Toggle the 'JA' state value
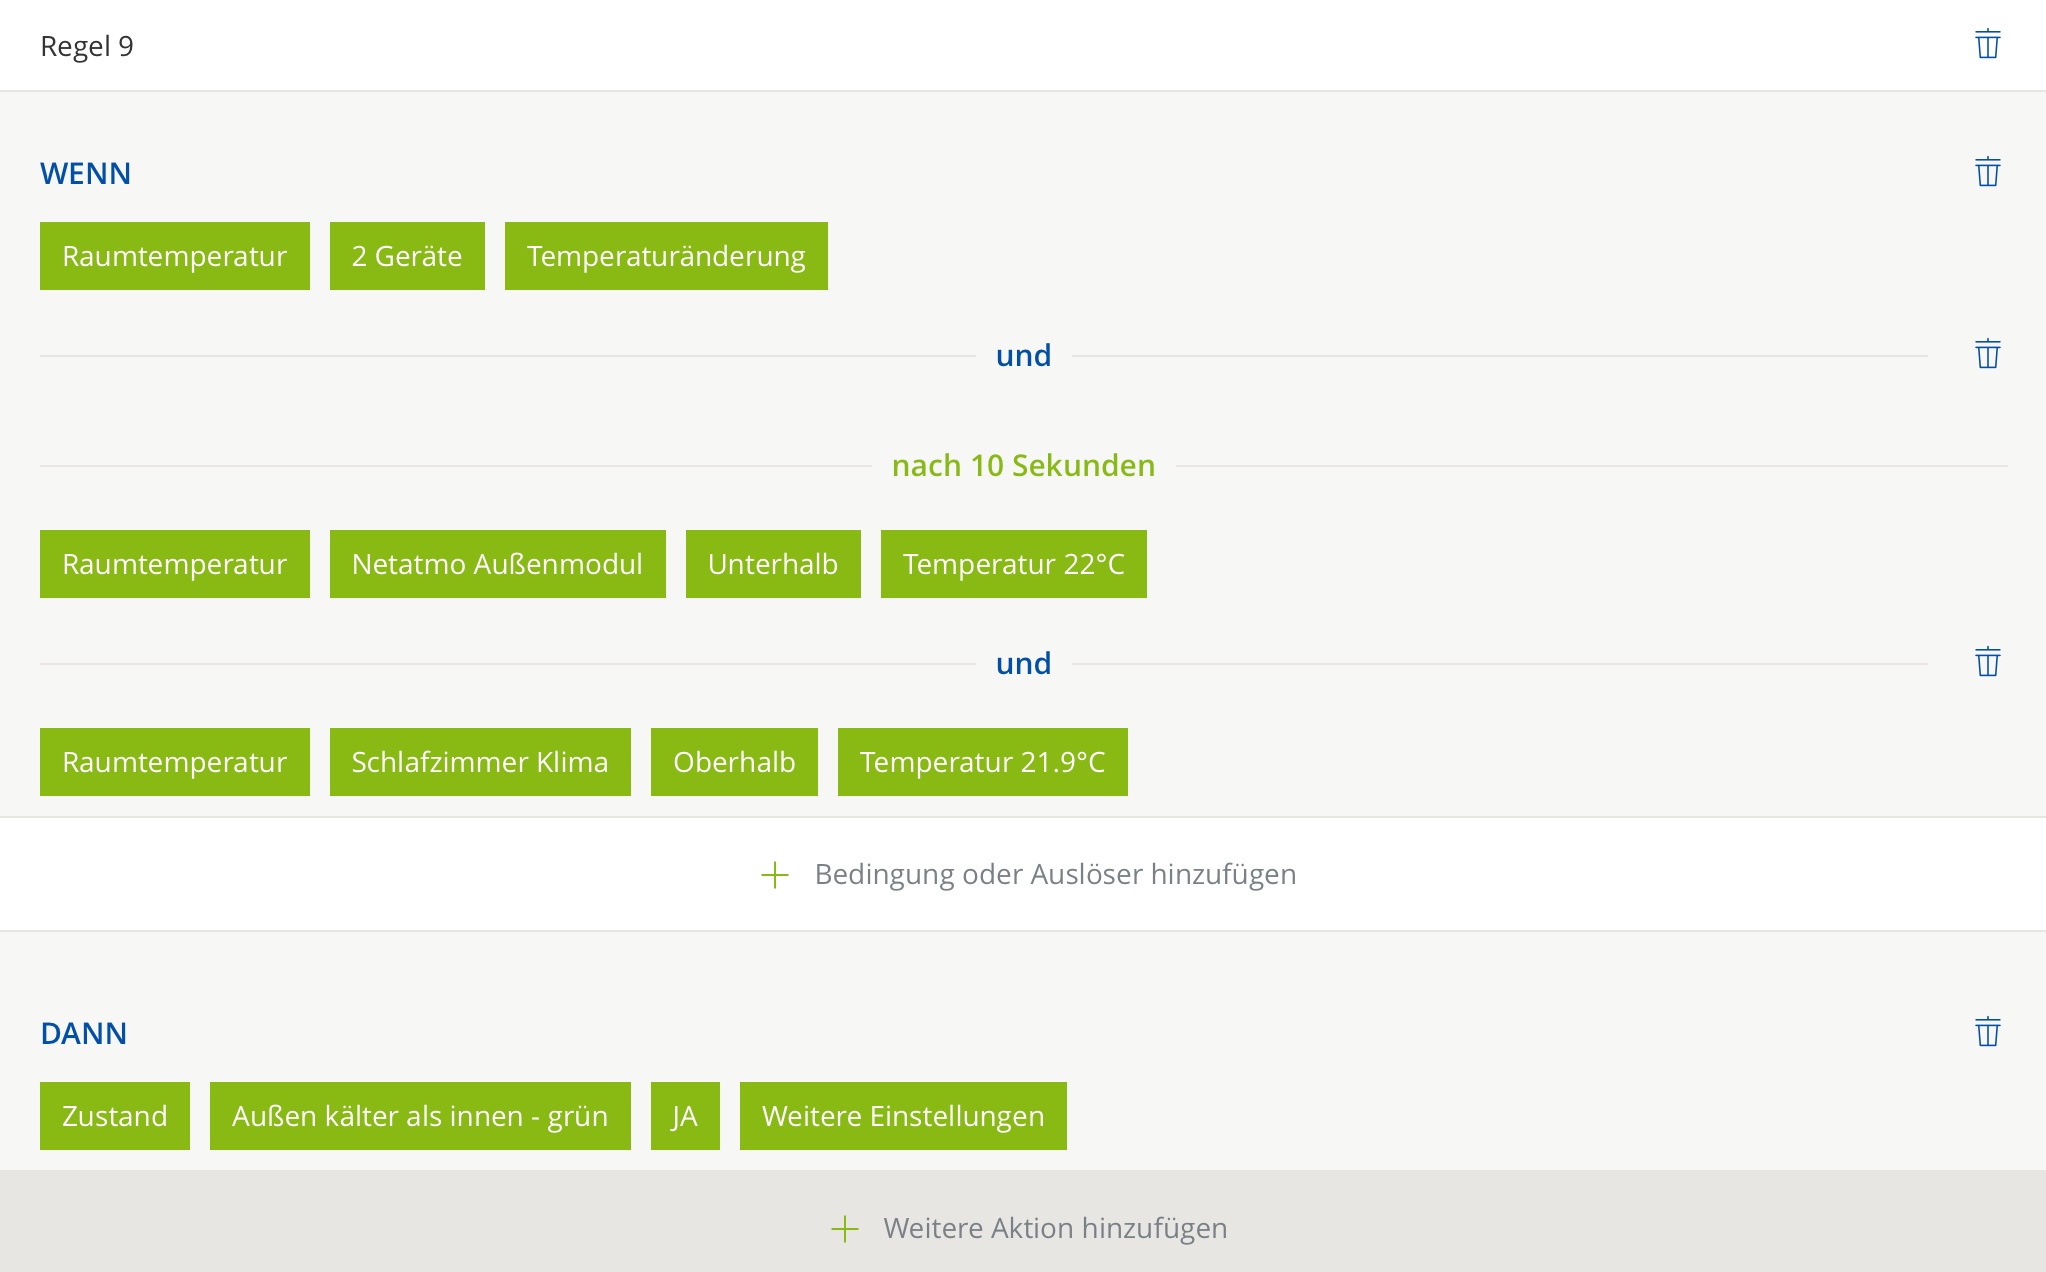 [x=685, y=1116]
